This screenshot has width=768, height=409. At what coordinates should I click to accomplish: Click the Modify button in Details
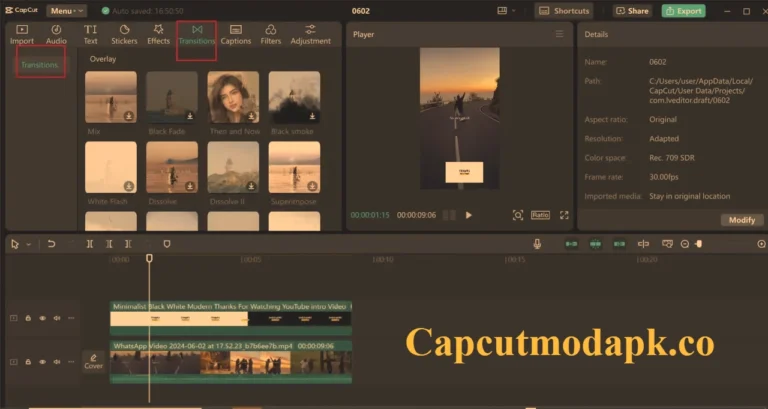[x=742, y=220]
